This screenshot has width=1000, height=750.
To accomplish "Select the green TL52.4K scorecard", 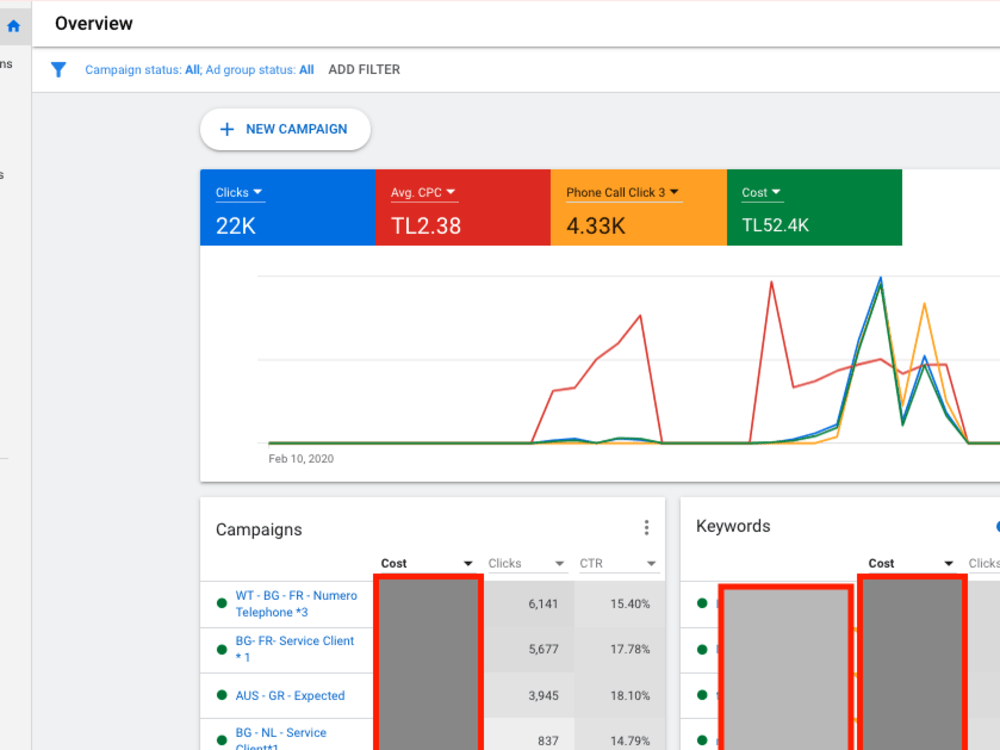I will coord(814,207).
